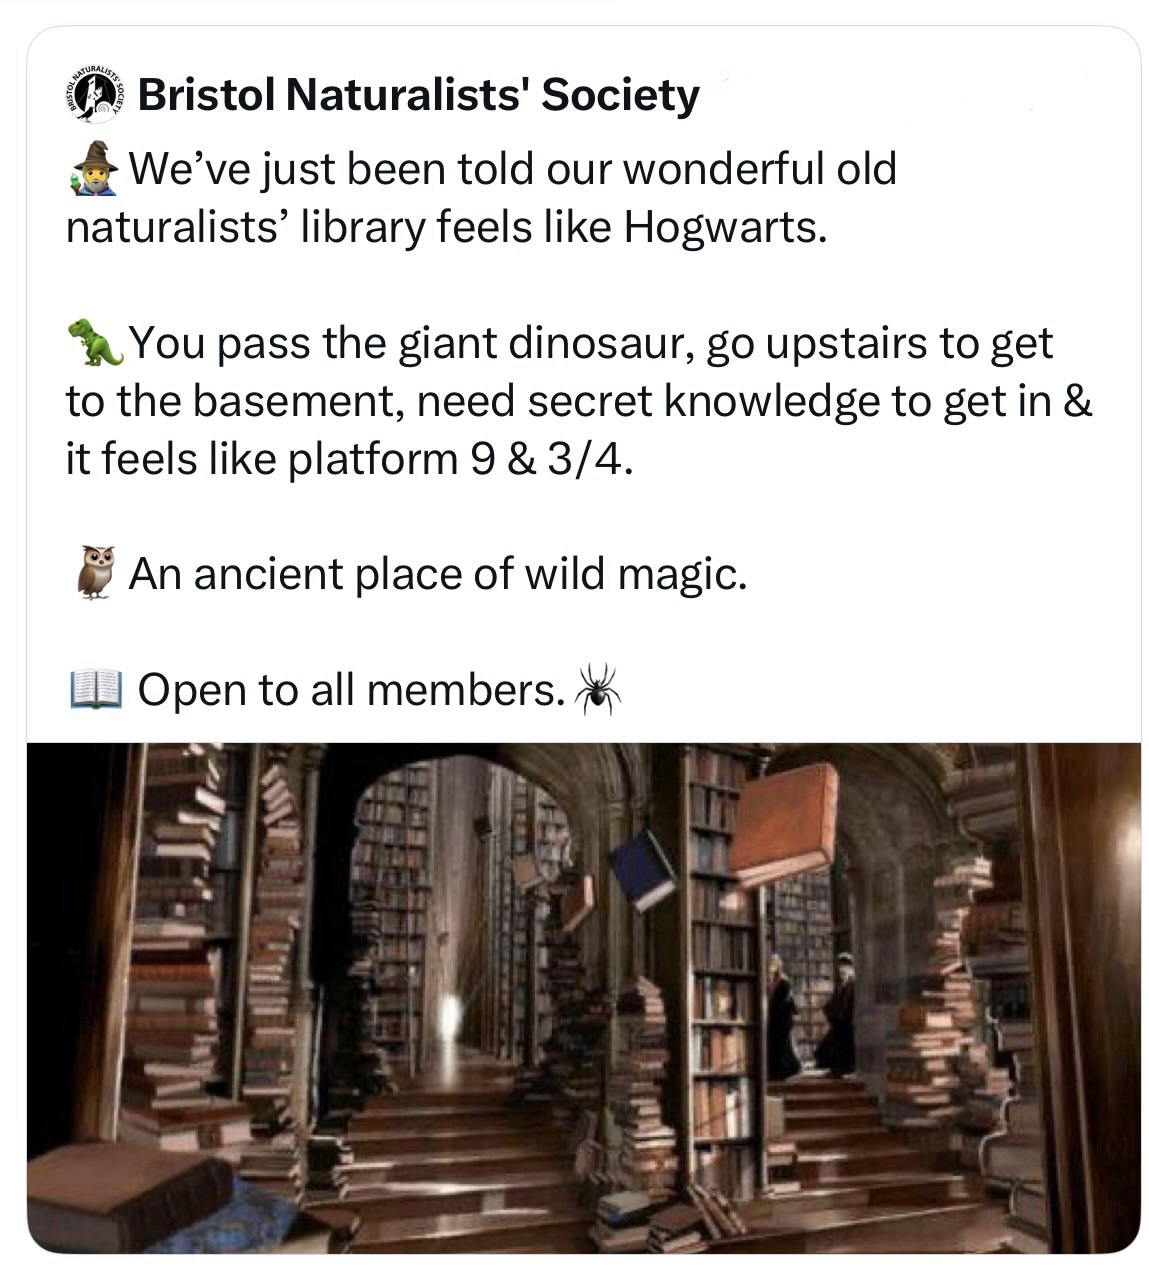Click "An ancient place of wild magic" line
The height and width of the screenshot is (1282, 1149).
pyautogui.click(x=437, y=574)
